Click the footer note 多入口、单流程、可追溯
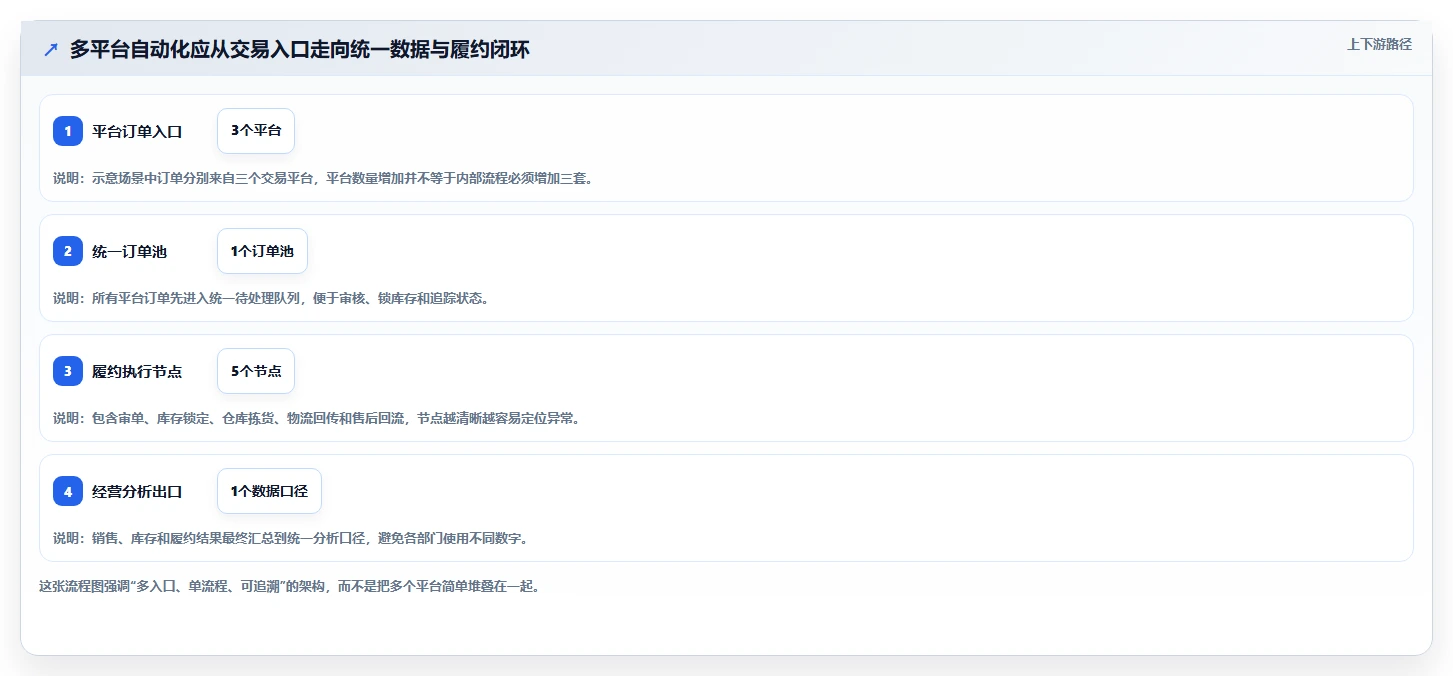Viewport: 1453px width, 676px height. pyautogui.click(x=290, y=586)
